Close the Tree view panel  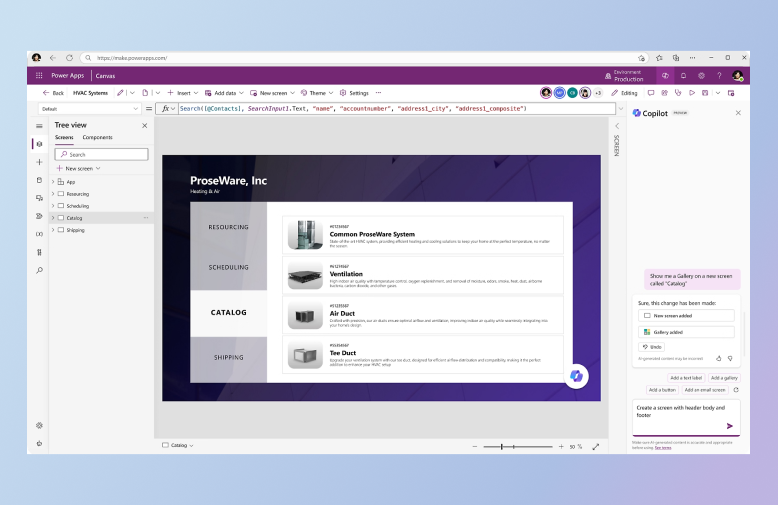(144, 126)
